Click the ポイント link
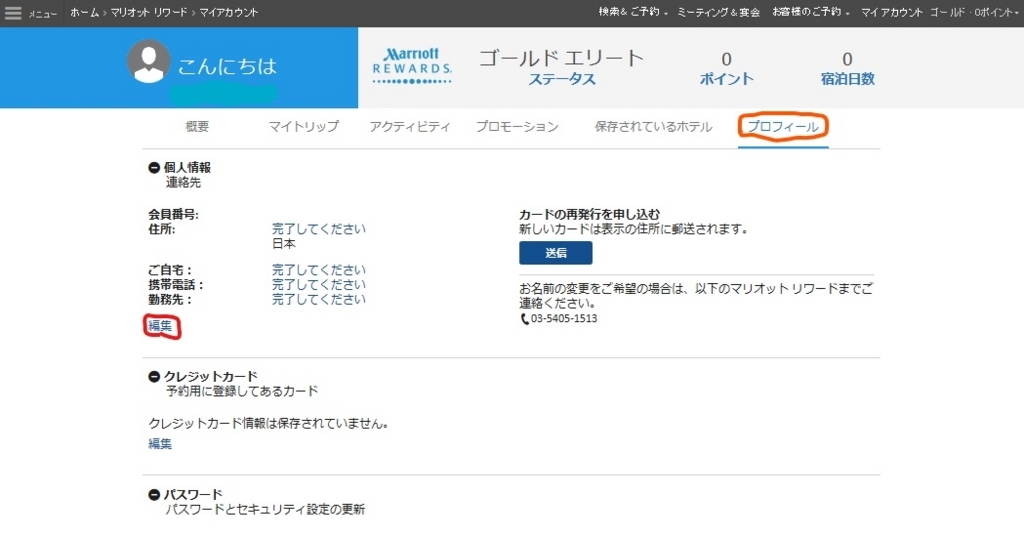Screen dimensions: 1024x537 click(726, 79)
